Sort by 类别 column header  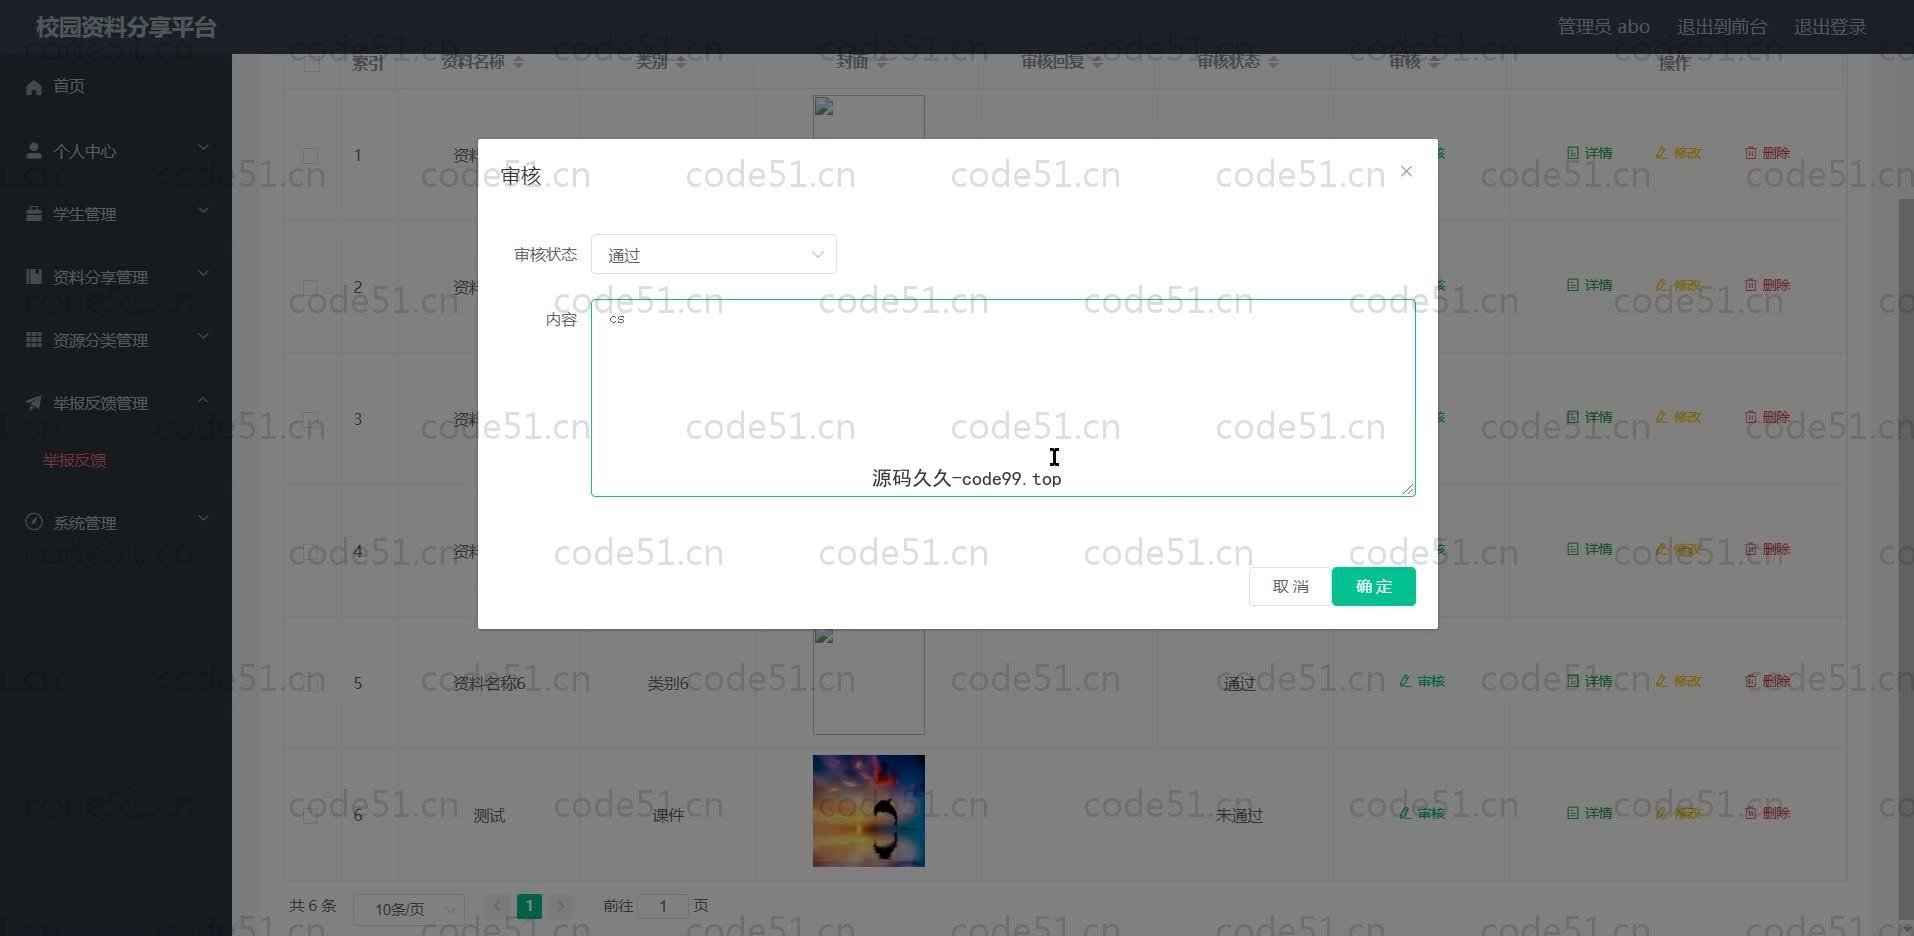point(661,62)
